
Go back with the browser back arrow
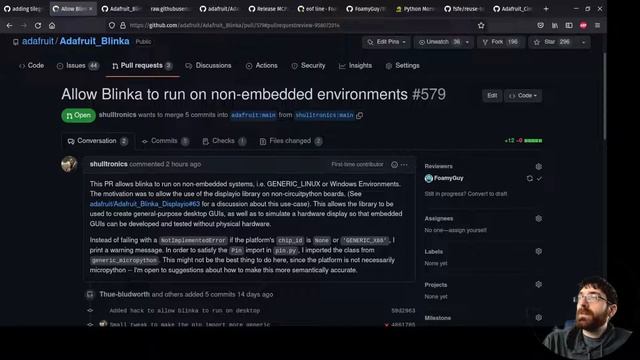[9, 25]
